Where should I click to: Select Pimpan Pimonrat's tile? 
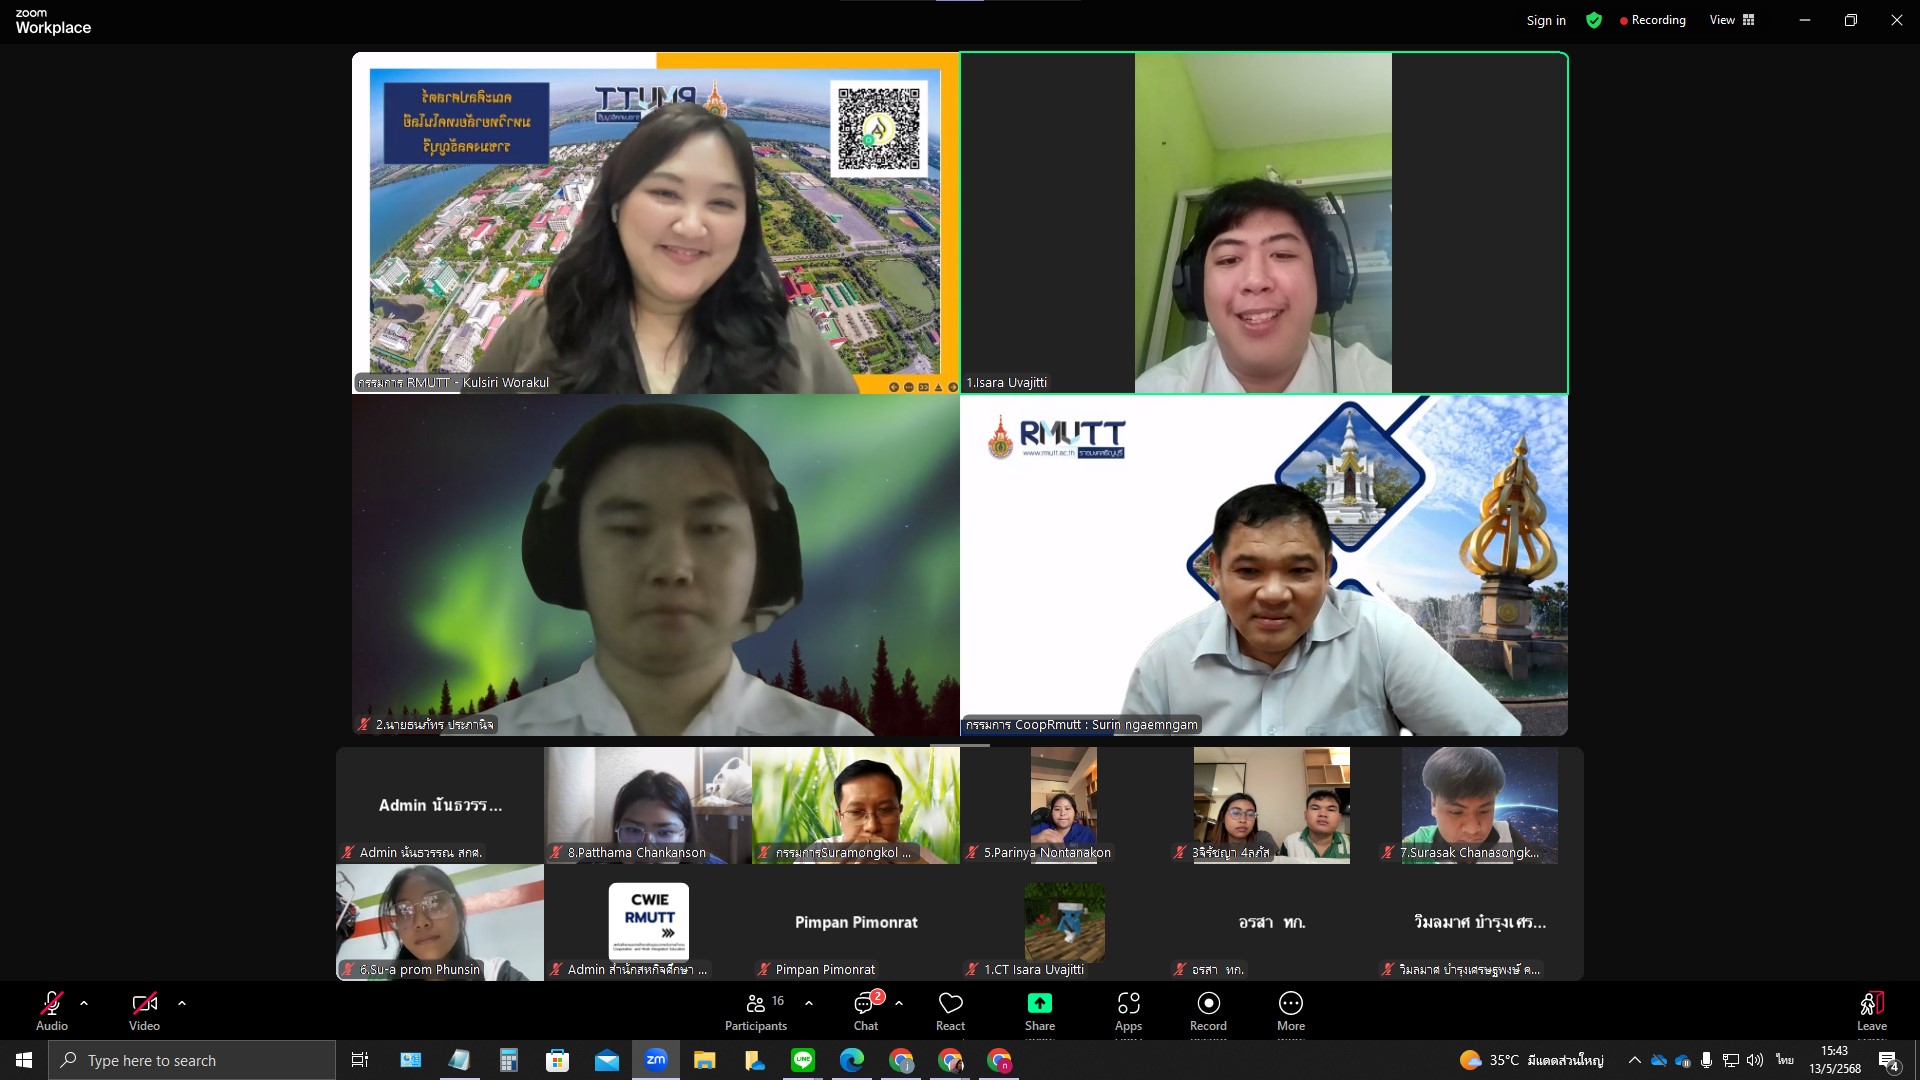[856, 922]
